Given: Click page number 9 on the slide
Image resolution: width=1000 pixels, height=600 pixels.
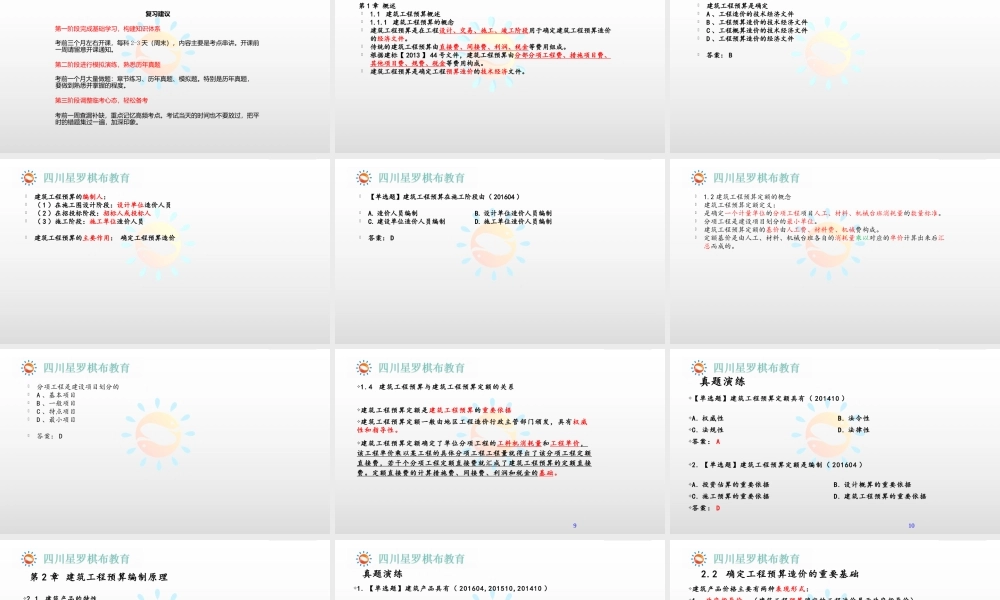Looking at the screenshot, I should click(x=574, y=526).
